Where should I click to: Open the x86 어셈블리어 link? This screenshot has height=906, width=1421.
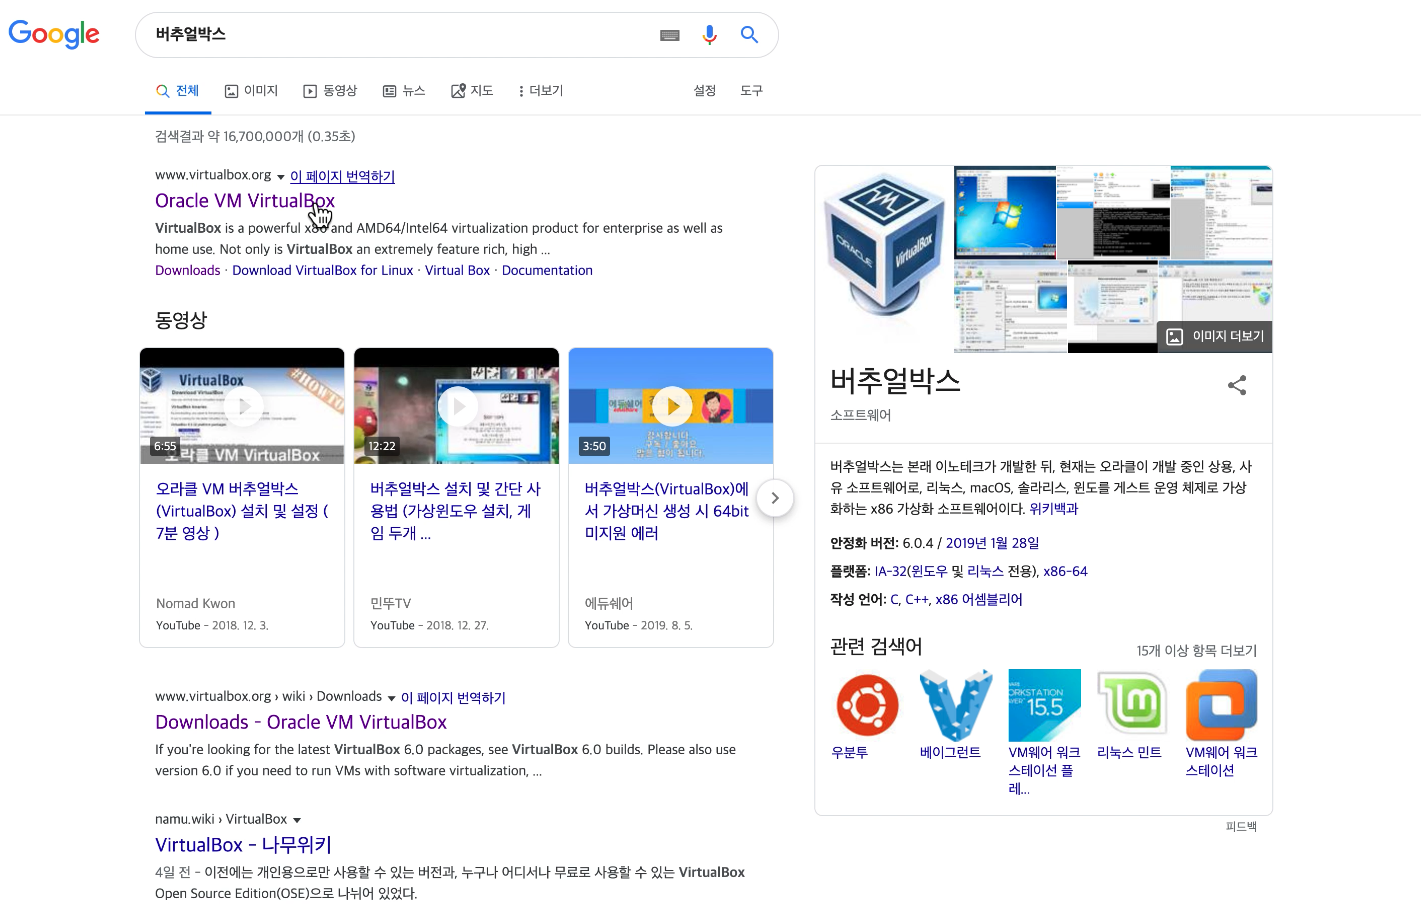979,600
